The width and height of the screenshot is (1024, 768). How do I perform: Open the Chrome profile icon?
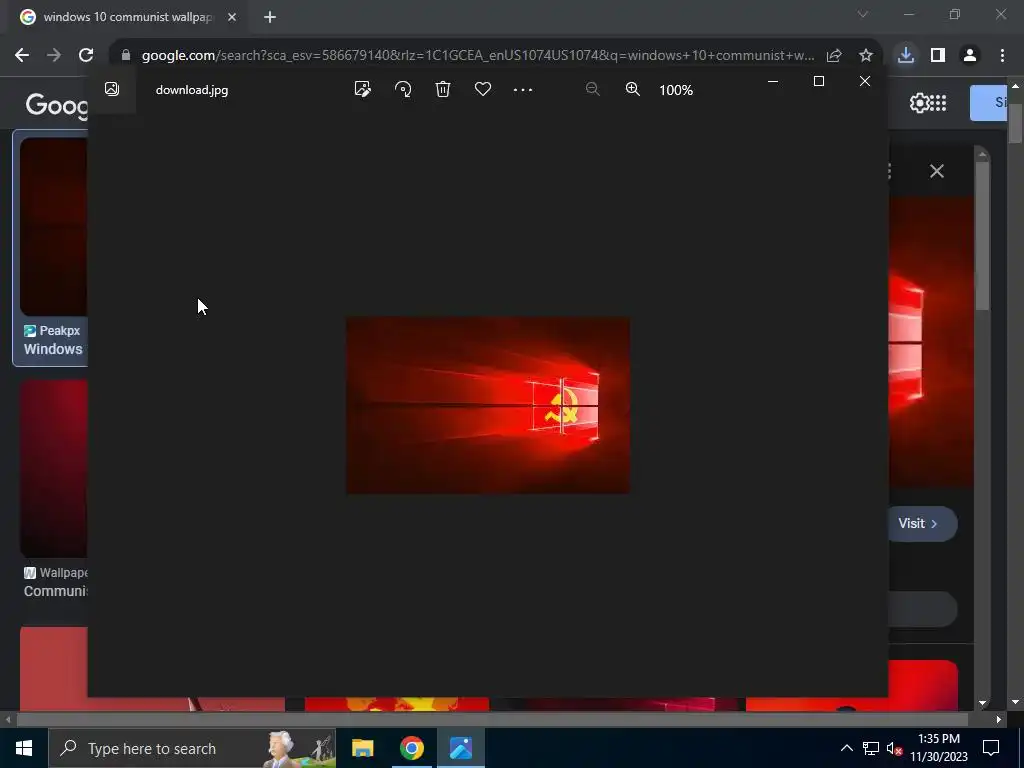click(970, 56)
